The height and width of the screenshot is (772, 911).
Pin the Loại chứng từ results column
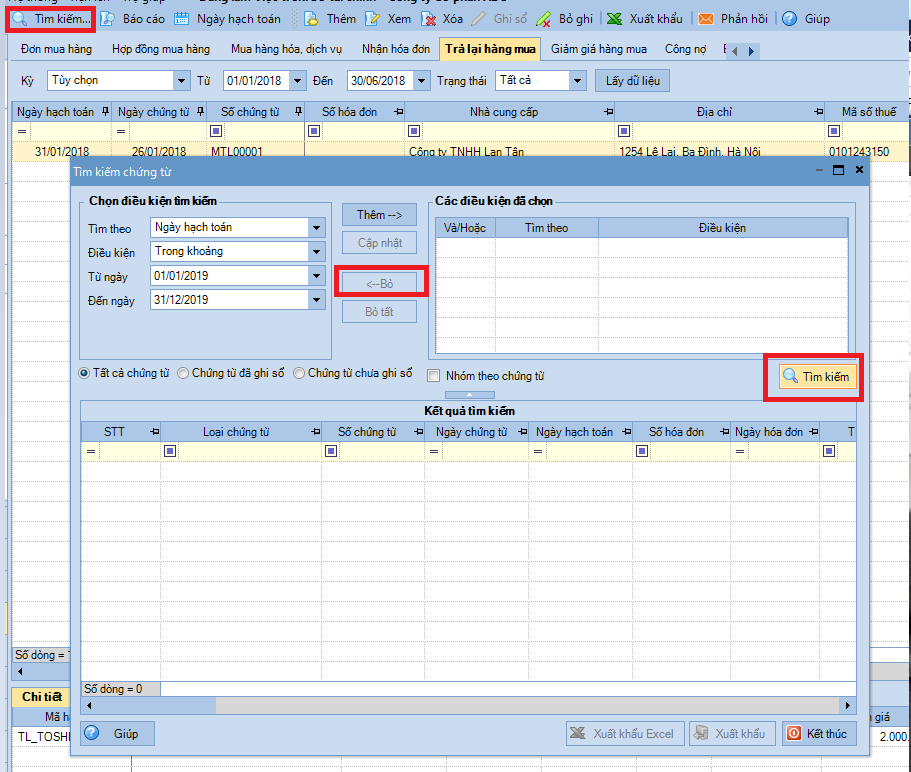click(x=315, y=432)
